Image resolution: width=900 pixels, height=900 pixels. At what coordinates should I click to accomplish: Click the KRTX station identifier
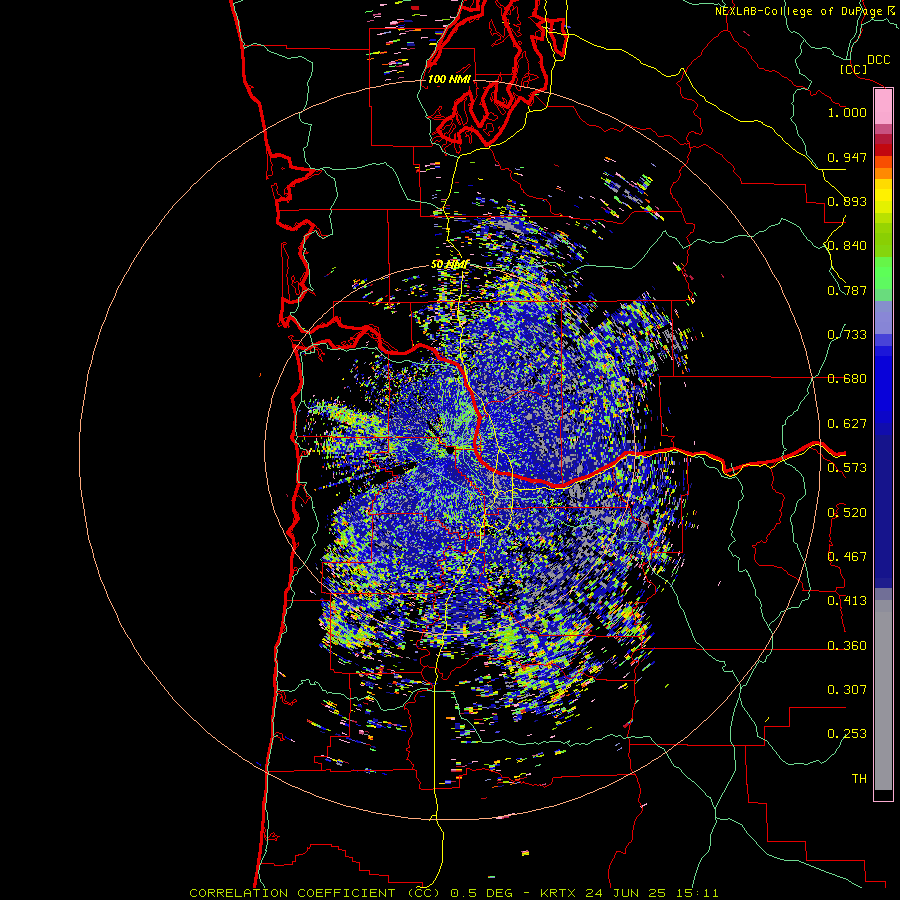[559, 893]
